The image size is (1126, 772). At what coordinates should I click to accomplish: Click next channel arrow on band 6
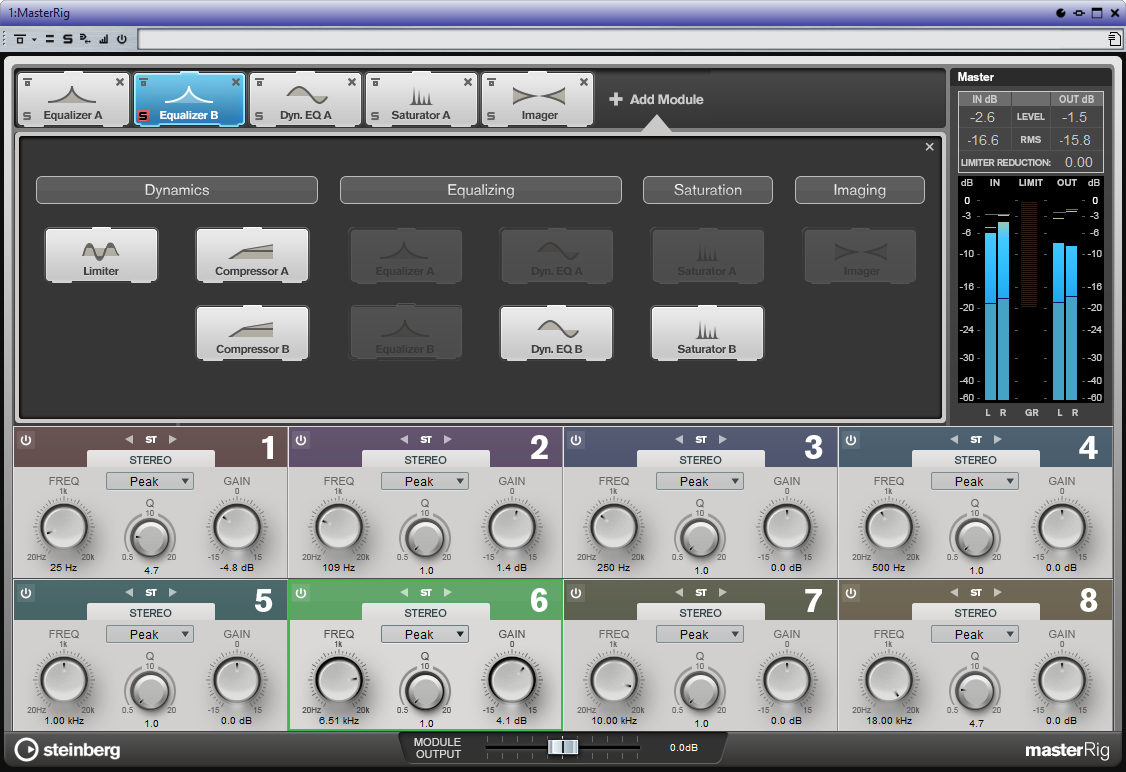[x=447, y=592]
